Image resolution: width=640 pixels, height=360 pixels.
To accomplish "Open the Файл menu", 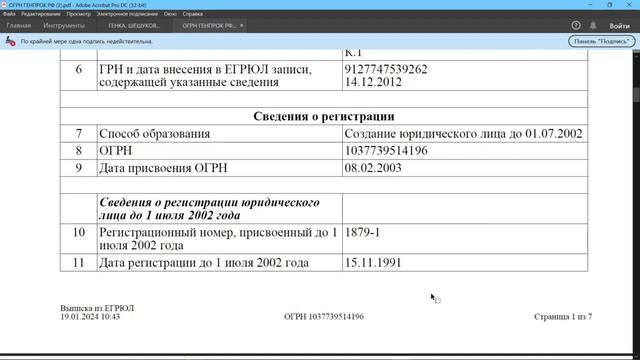I will (x=9, y=14).
